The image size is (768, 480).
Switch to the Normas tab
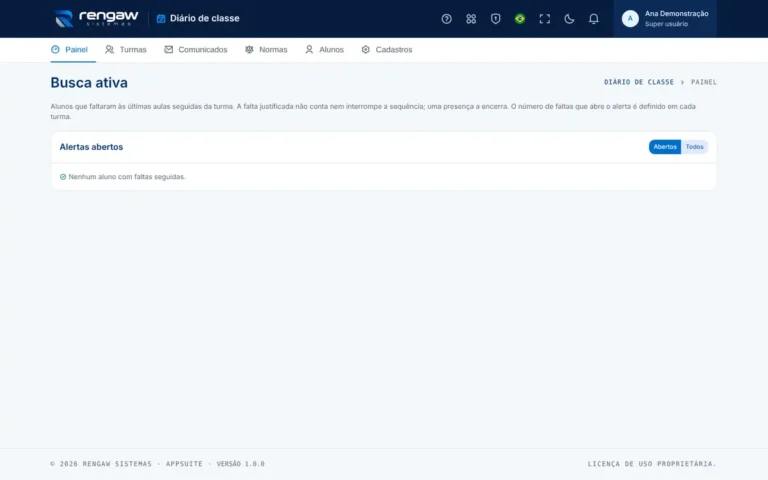point(266,49)
